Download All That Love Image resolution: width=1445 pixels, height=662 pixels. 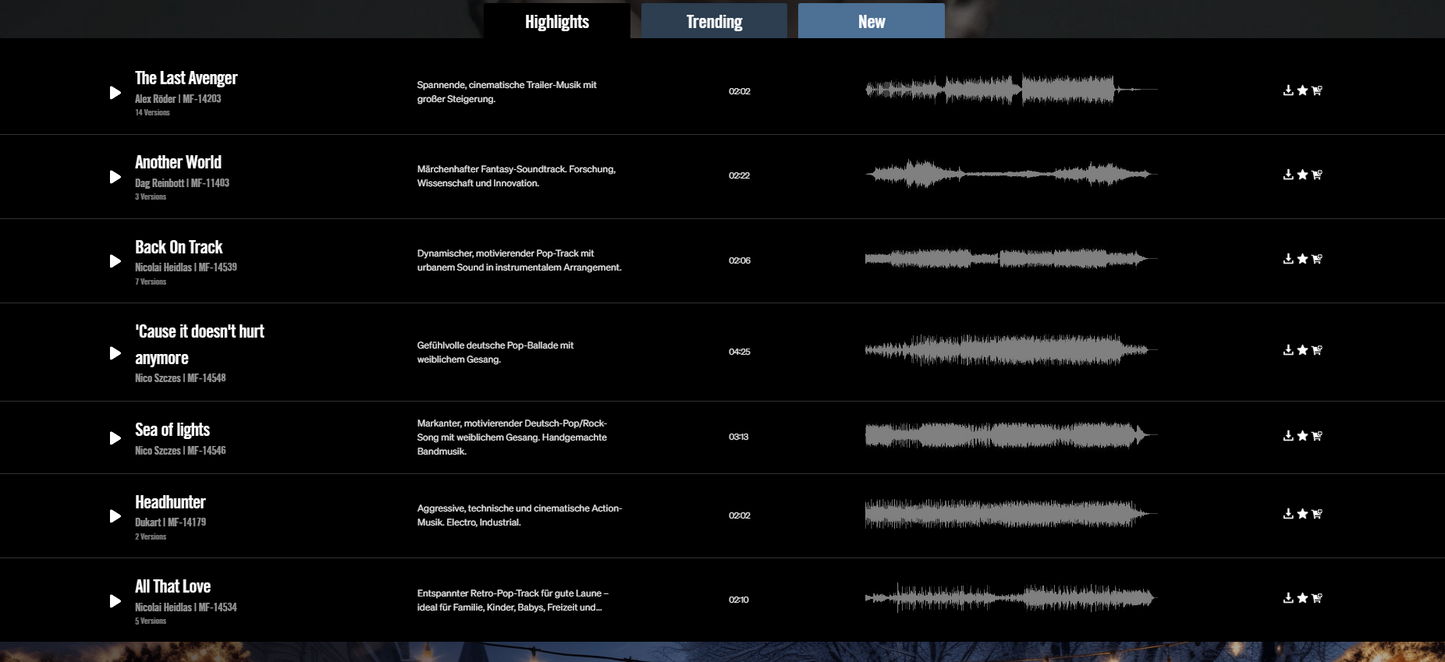click(1288, 597)
